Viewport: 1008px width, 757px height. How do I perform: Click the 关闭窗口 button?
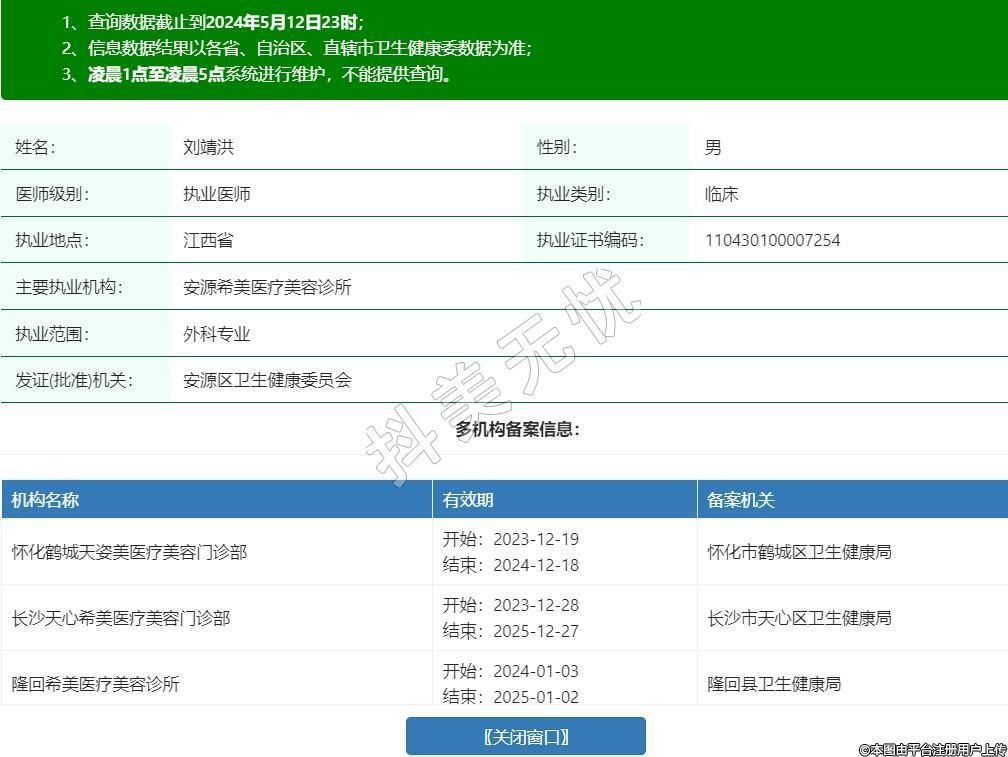525,737
